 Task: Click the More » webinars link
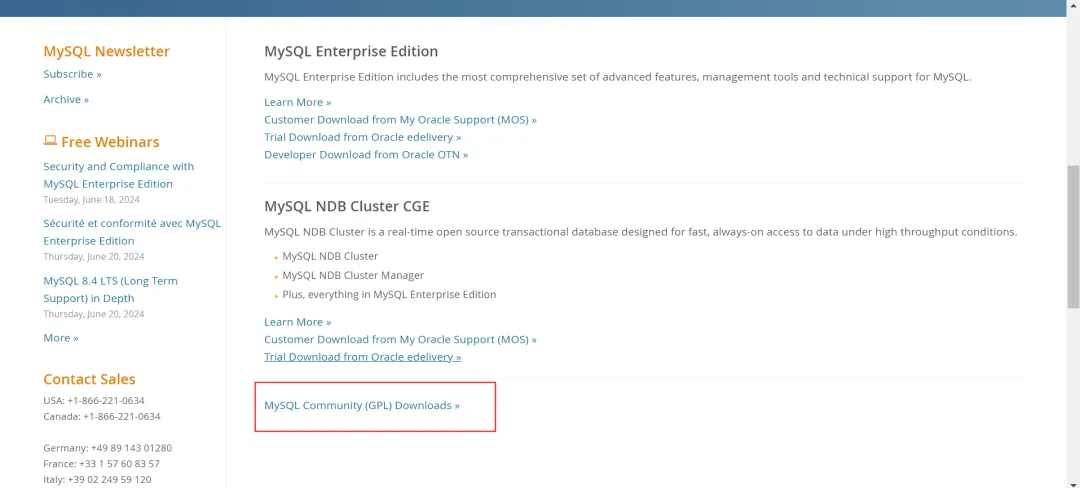(x=61, y=337)
